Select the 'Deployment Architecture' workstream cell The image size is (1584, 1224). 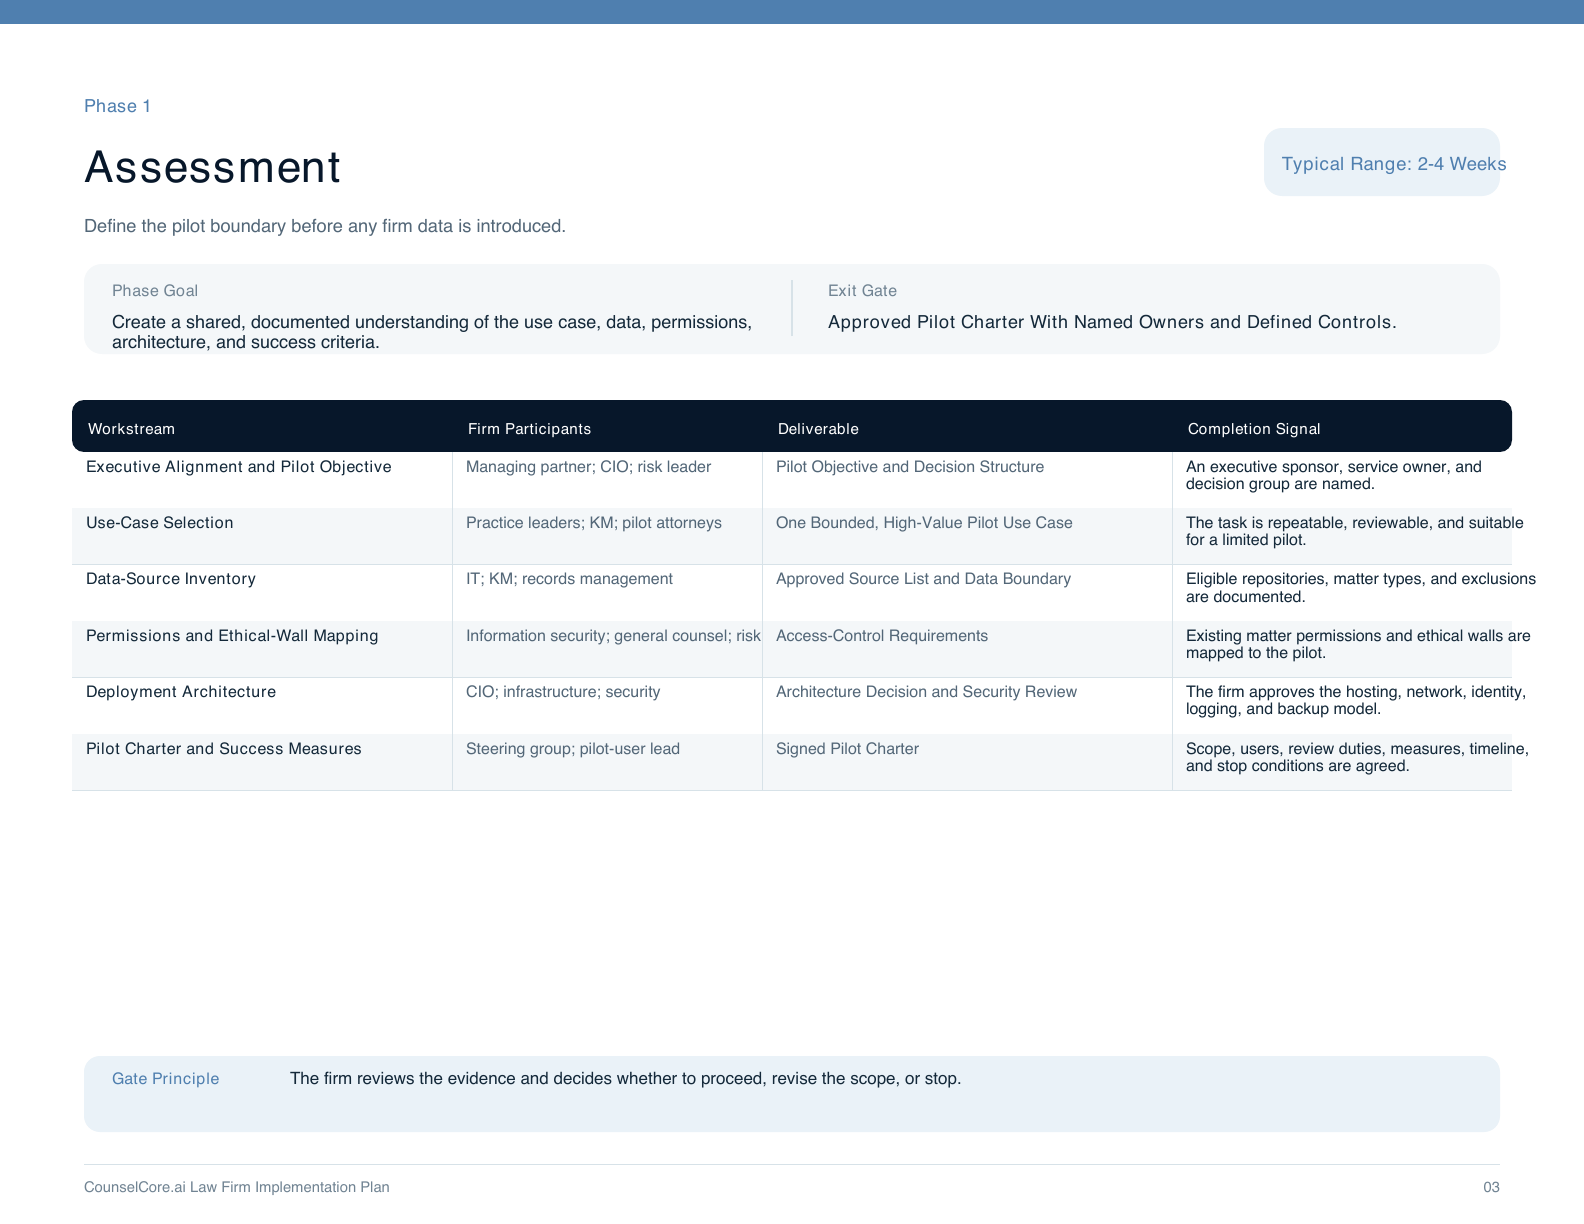pyautogui.click(x=181, y=692)
